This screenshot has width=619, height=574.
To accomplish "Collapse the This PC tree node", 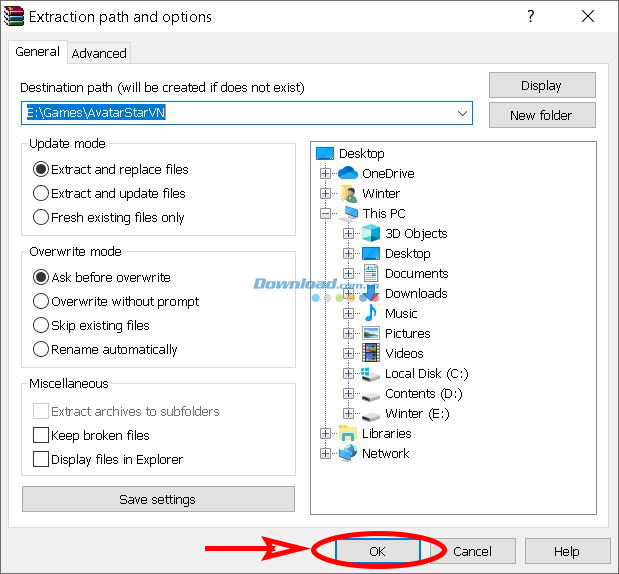I will (325, 214).
